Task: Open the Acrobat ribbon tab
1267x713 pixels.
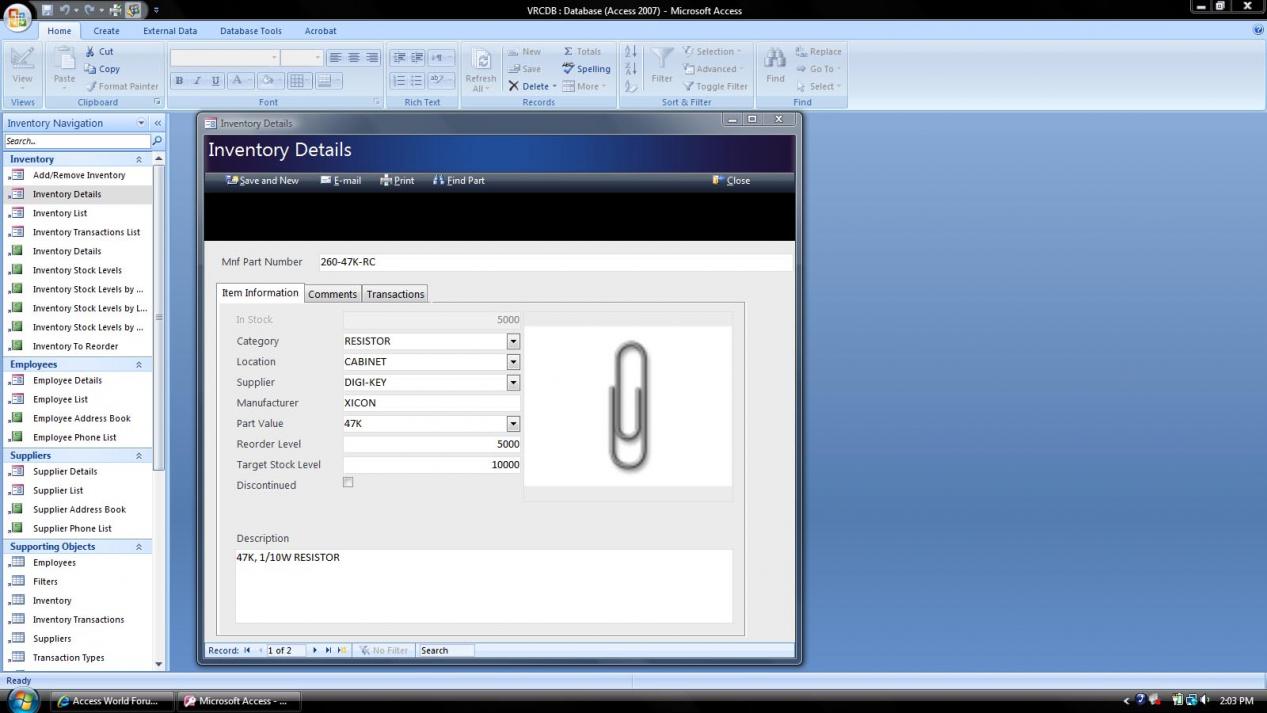Action: point(320,31)
